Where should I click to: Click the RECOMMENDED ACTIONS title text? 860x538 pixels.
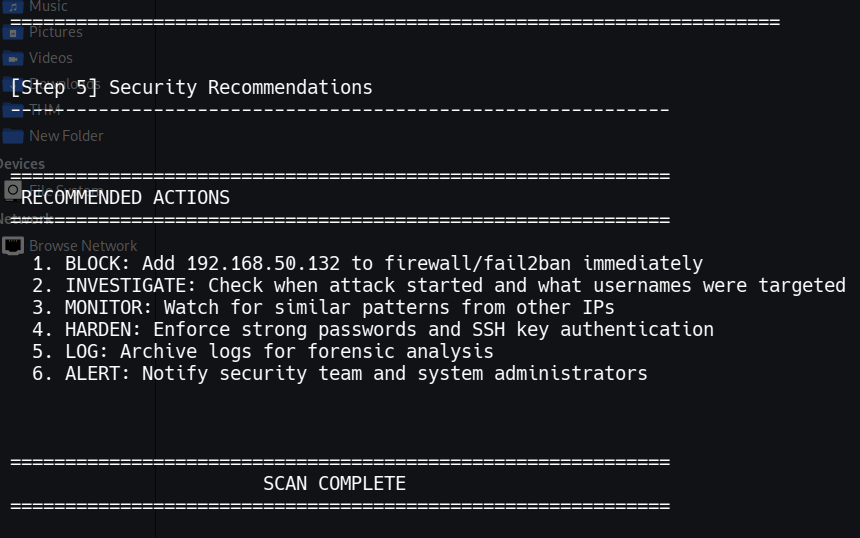click(x=125, y=198)
